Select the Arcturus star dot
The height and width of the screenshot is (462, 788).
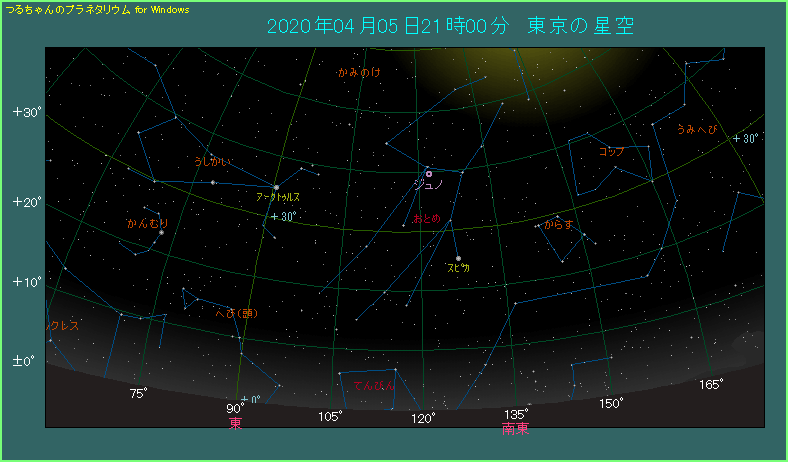276,187
